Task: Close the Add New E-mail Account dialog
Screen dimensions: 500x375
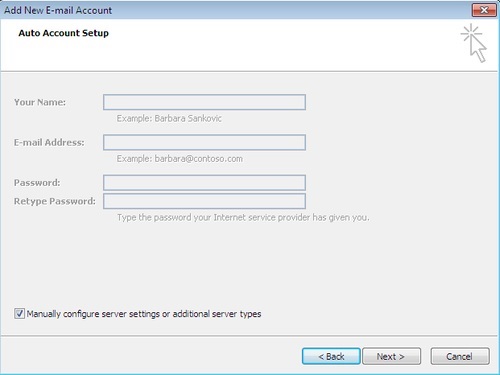Action: 484,10
